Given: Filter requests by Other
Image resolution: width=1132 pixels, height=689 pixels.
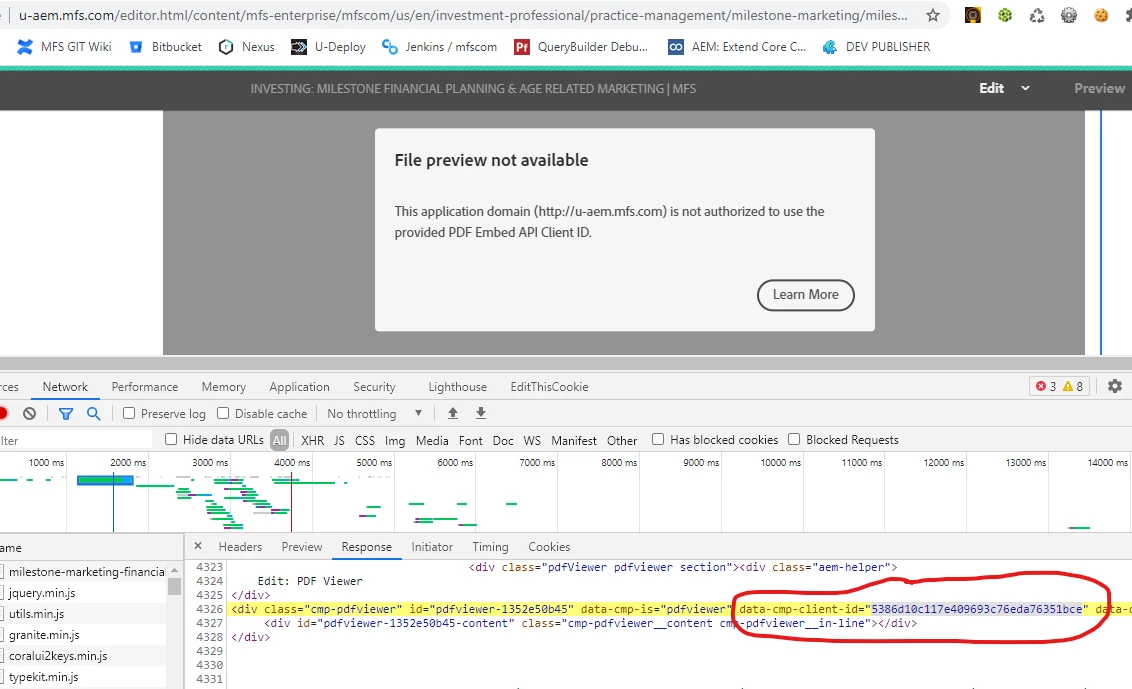Looking at the screenshot, I should [622, 441].
